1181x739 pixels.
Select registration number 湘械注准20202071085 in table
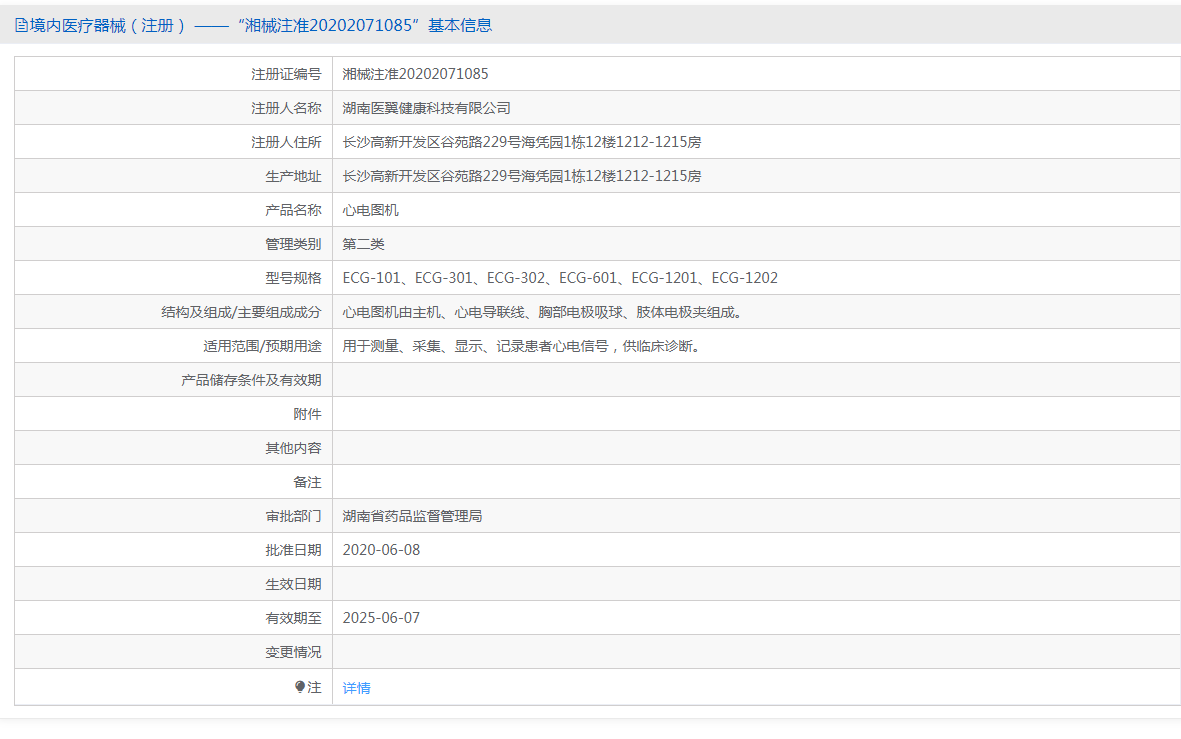click(415, 74)
